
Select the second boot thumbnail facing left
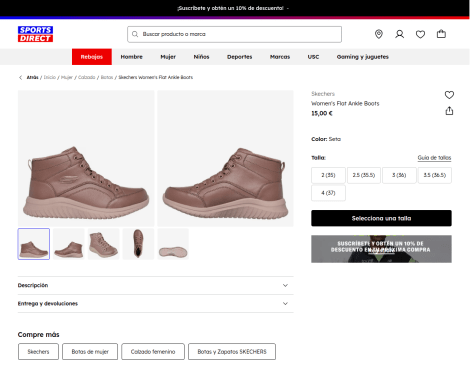click(x=69, y=244)
